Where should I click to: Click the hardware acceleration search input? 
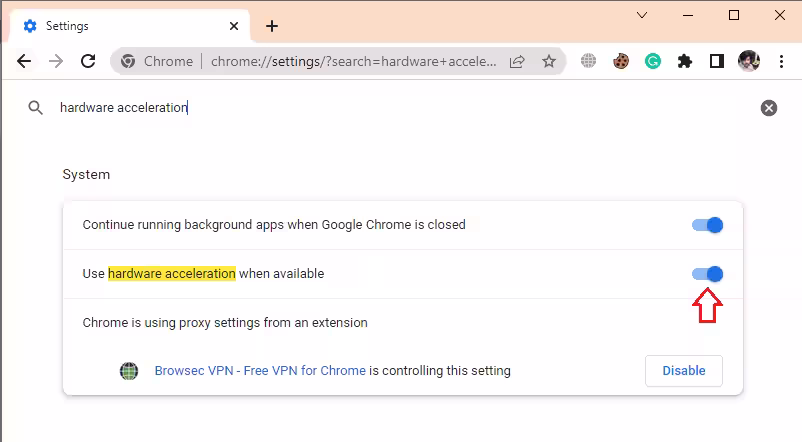pyautogui.click(x=400, y=108)
